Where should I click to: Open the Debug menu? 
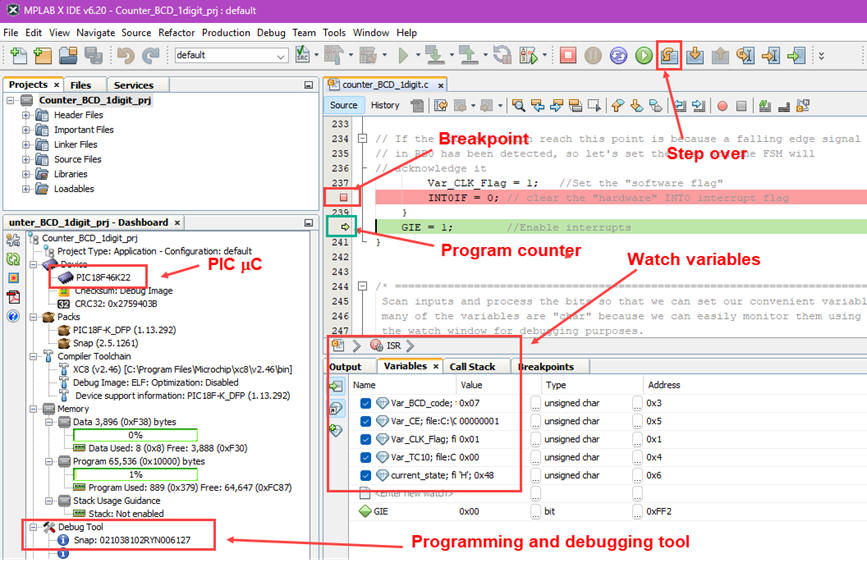click(x=271, y=33)
